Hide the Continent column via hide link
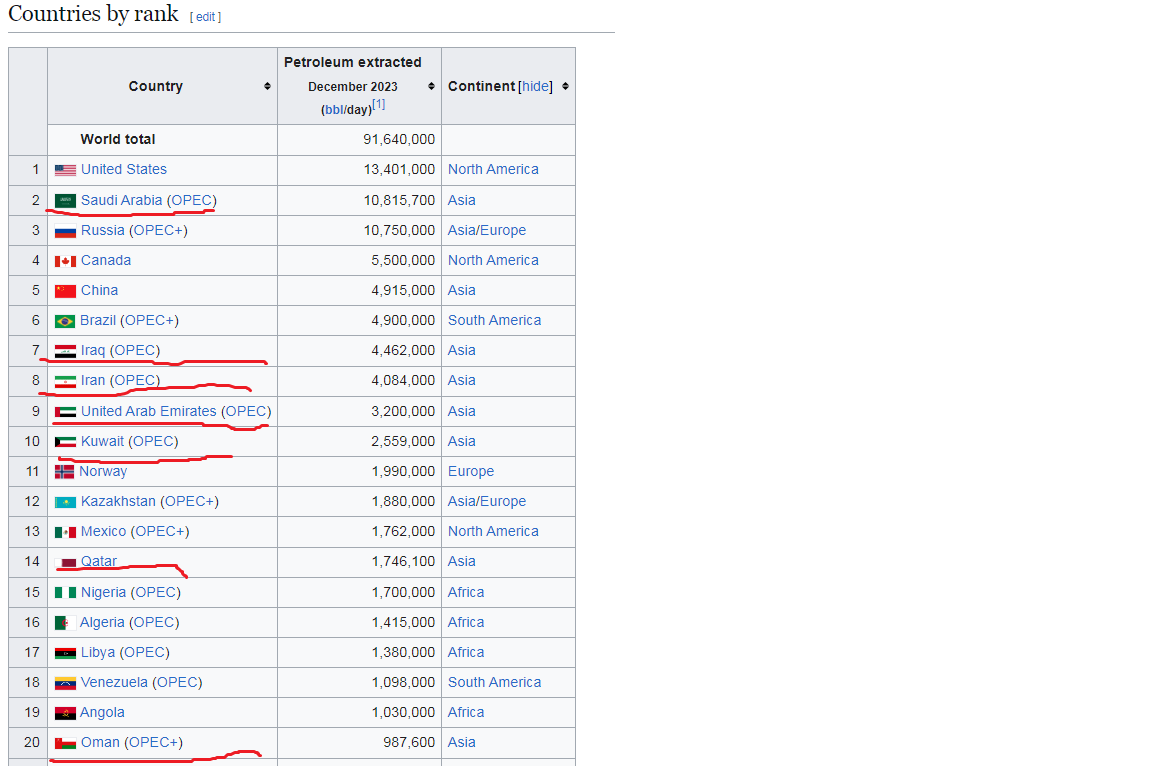The image size is (1152, 766). click(x=536, y=86)
